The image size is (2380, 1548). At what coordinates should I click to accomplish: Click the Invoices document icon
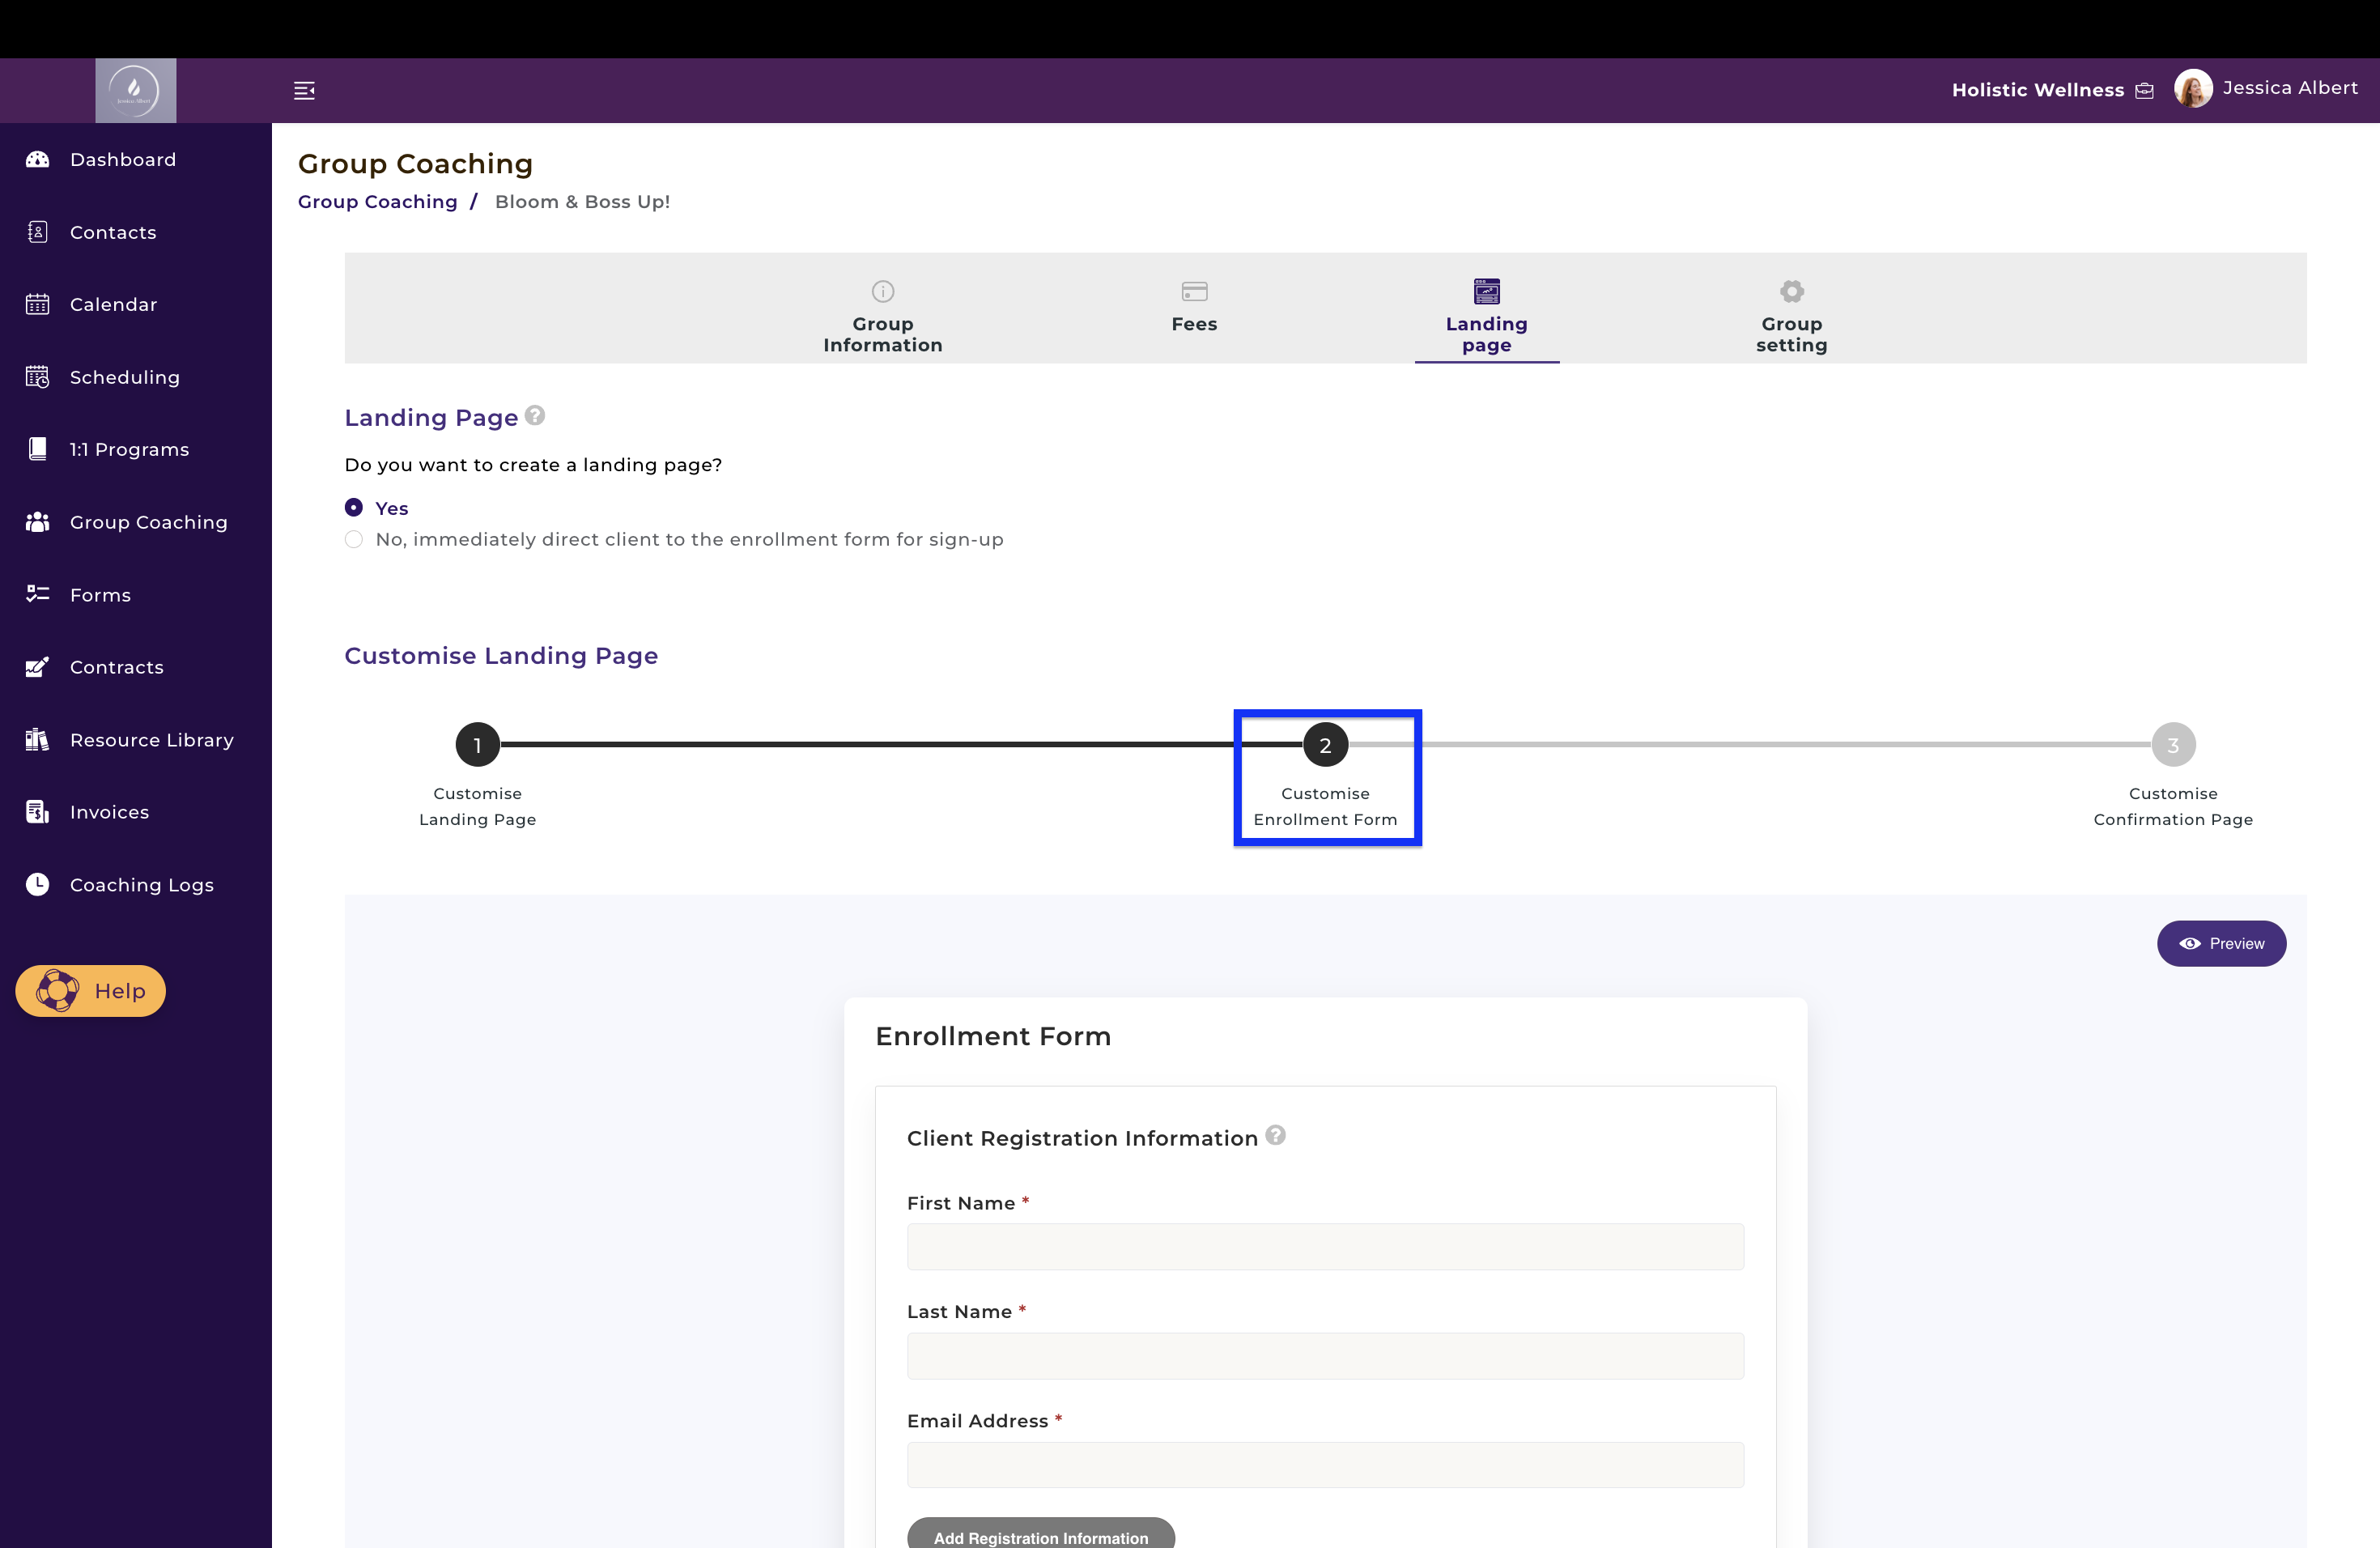pos(37,812)
